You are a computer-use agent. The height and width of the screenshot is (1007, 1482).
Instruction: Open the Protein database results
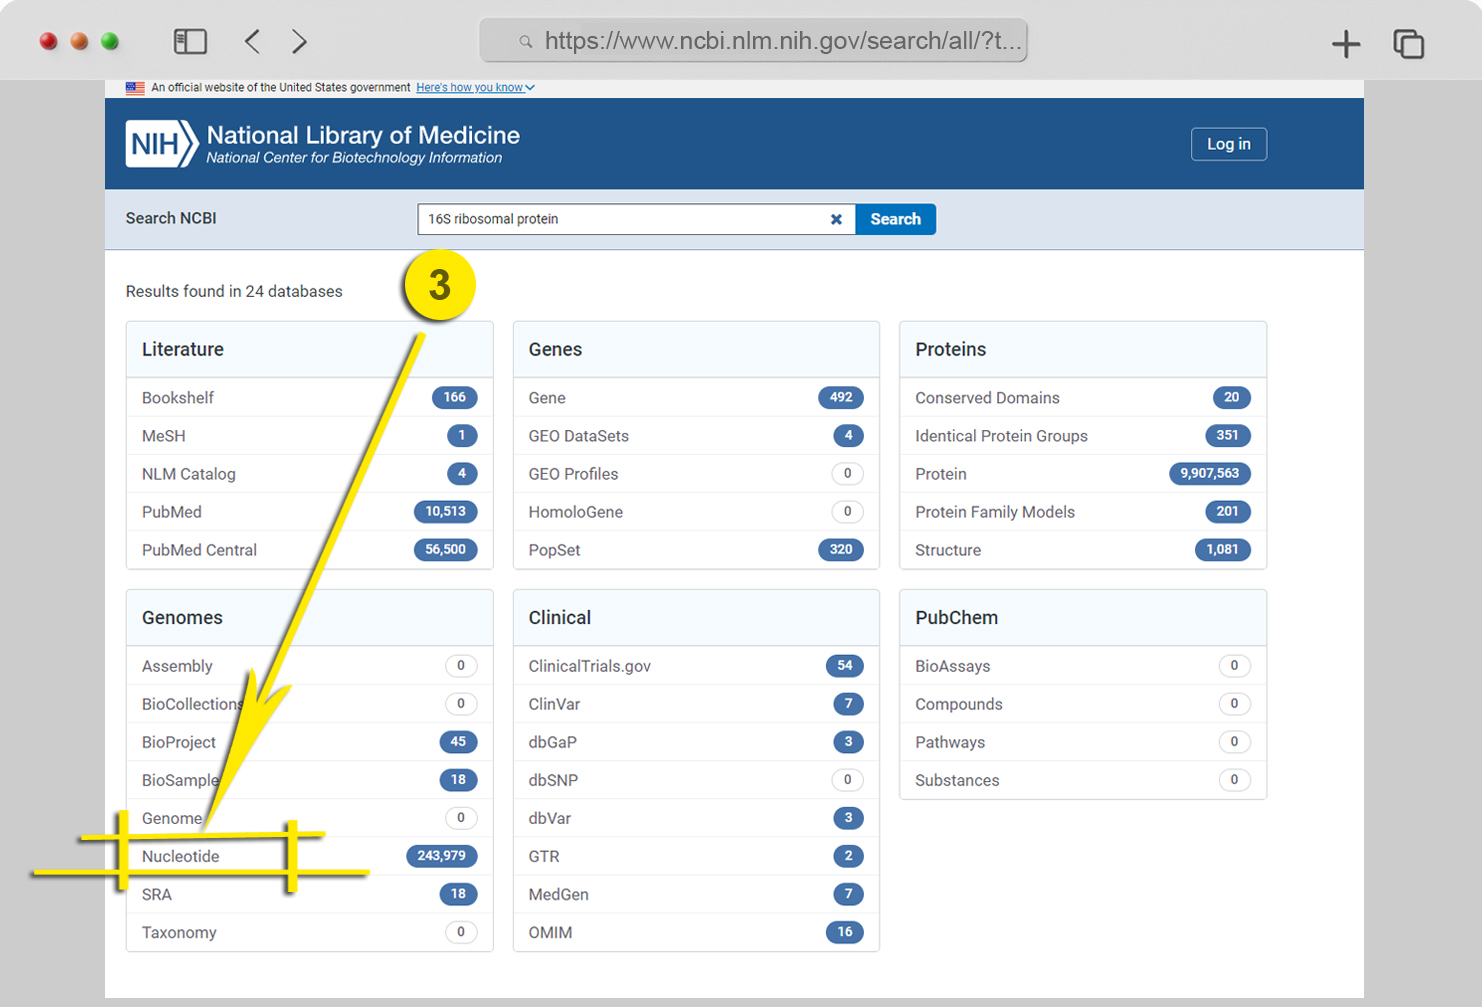pos(941,474)
